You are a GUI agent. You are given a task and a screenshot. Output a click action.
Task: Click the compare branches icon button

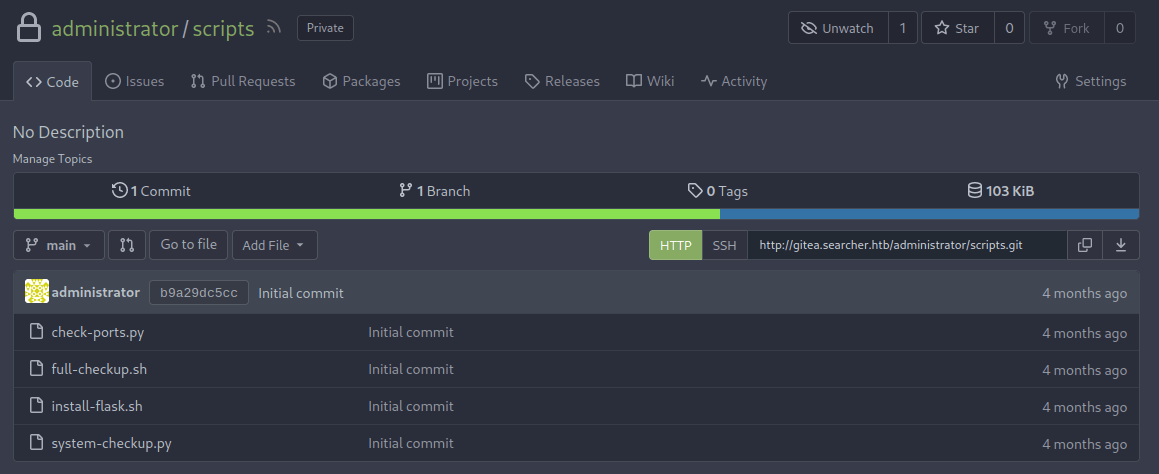(x=127, y=245)
